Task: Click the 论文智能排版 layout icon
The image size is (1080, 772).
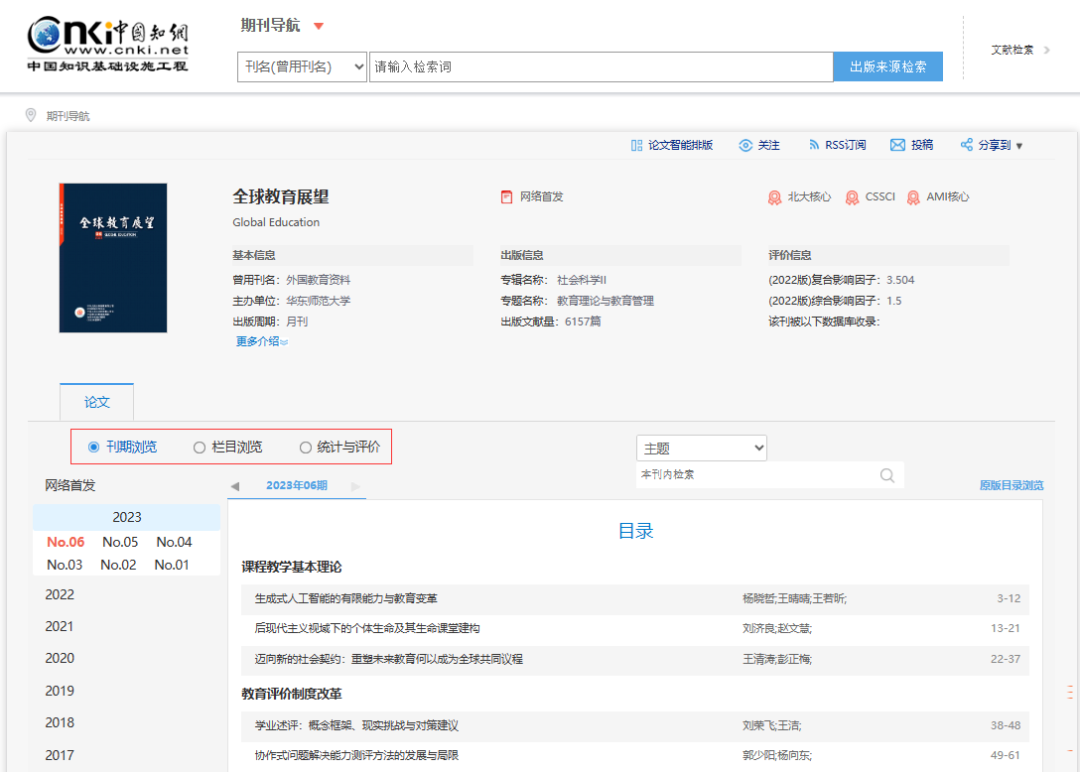Action: point(636,145)
